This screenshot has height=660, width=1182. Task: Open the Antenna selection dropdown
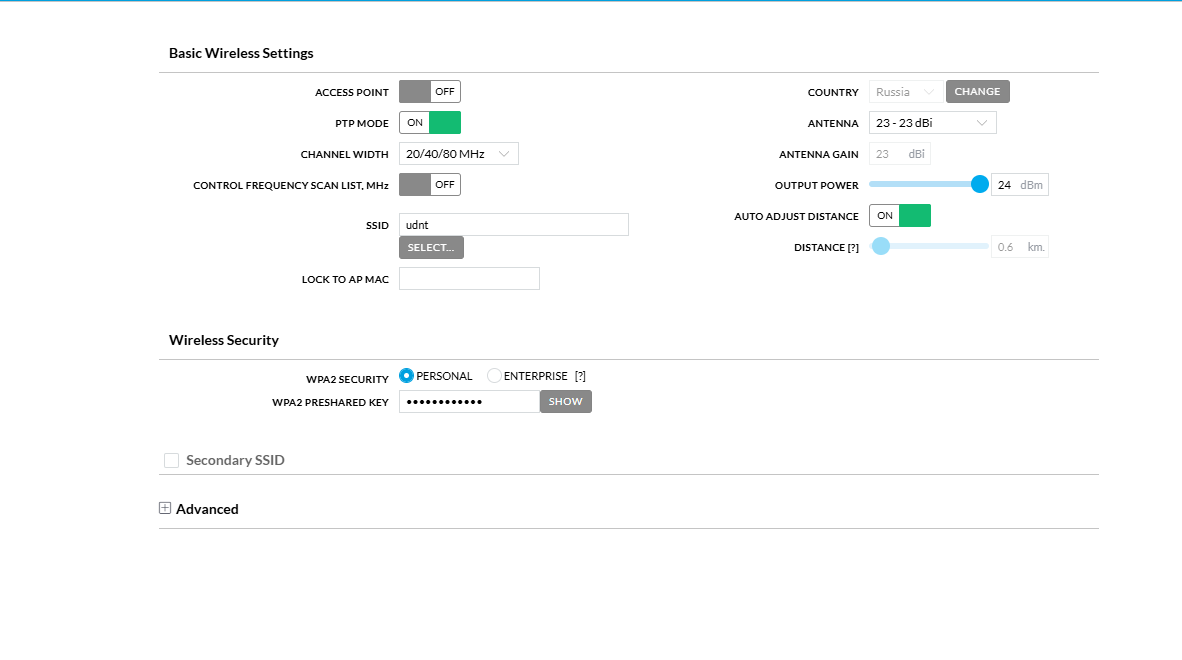click(x=931, y=123)
